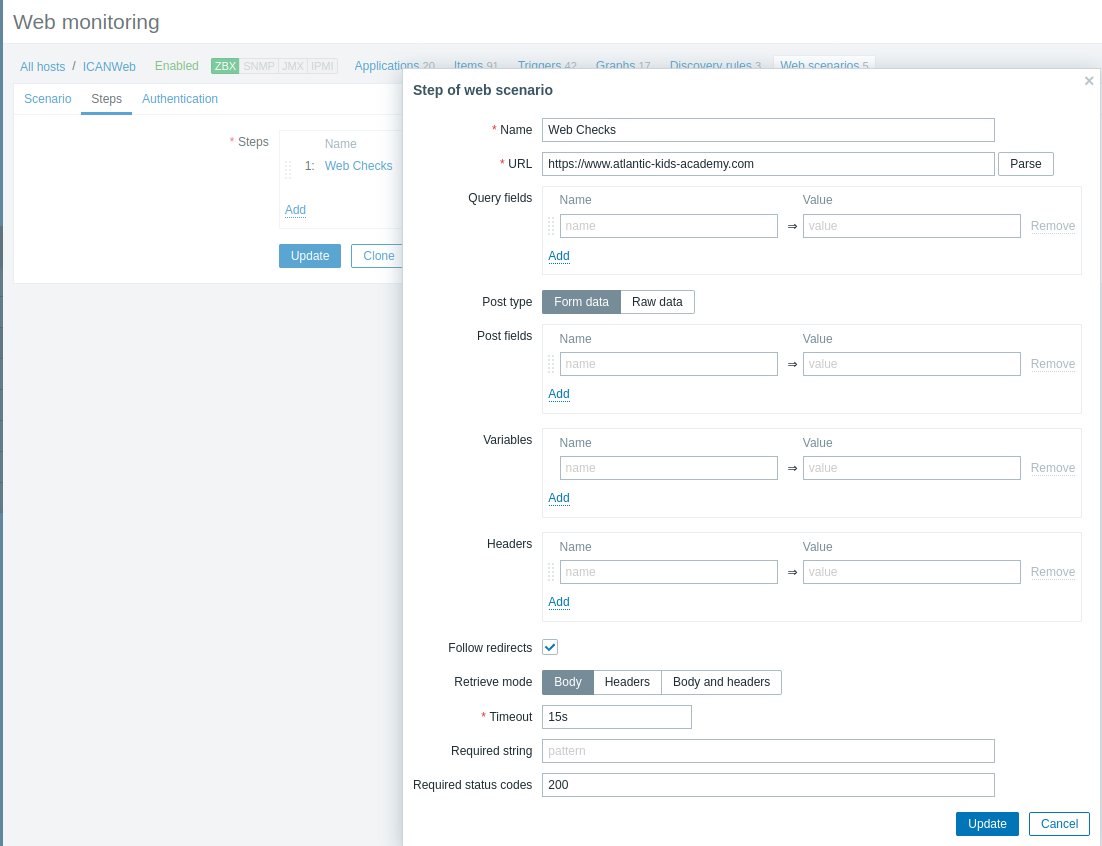Focus the Post fields name input

(668, 364)
